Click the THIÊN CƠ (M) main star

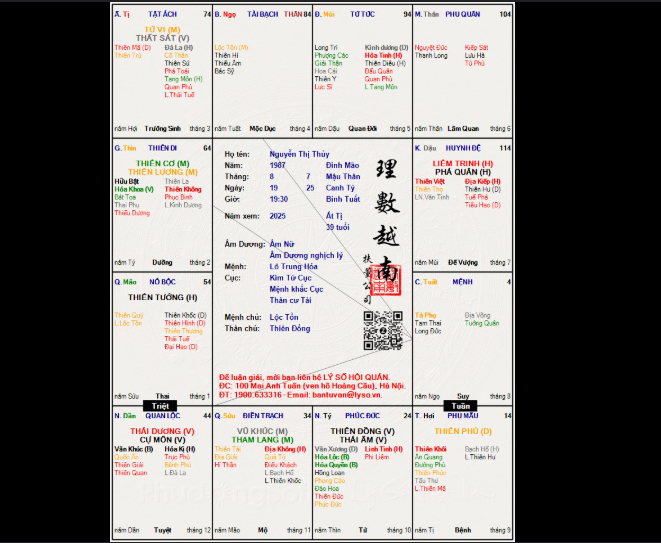pos(162,164)
